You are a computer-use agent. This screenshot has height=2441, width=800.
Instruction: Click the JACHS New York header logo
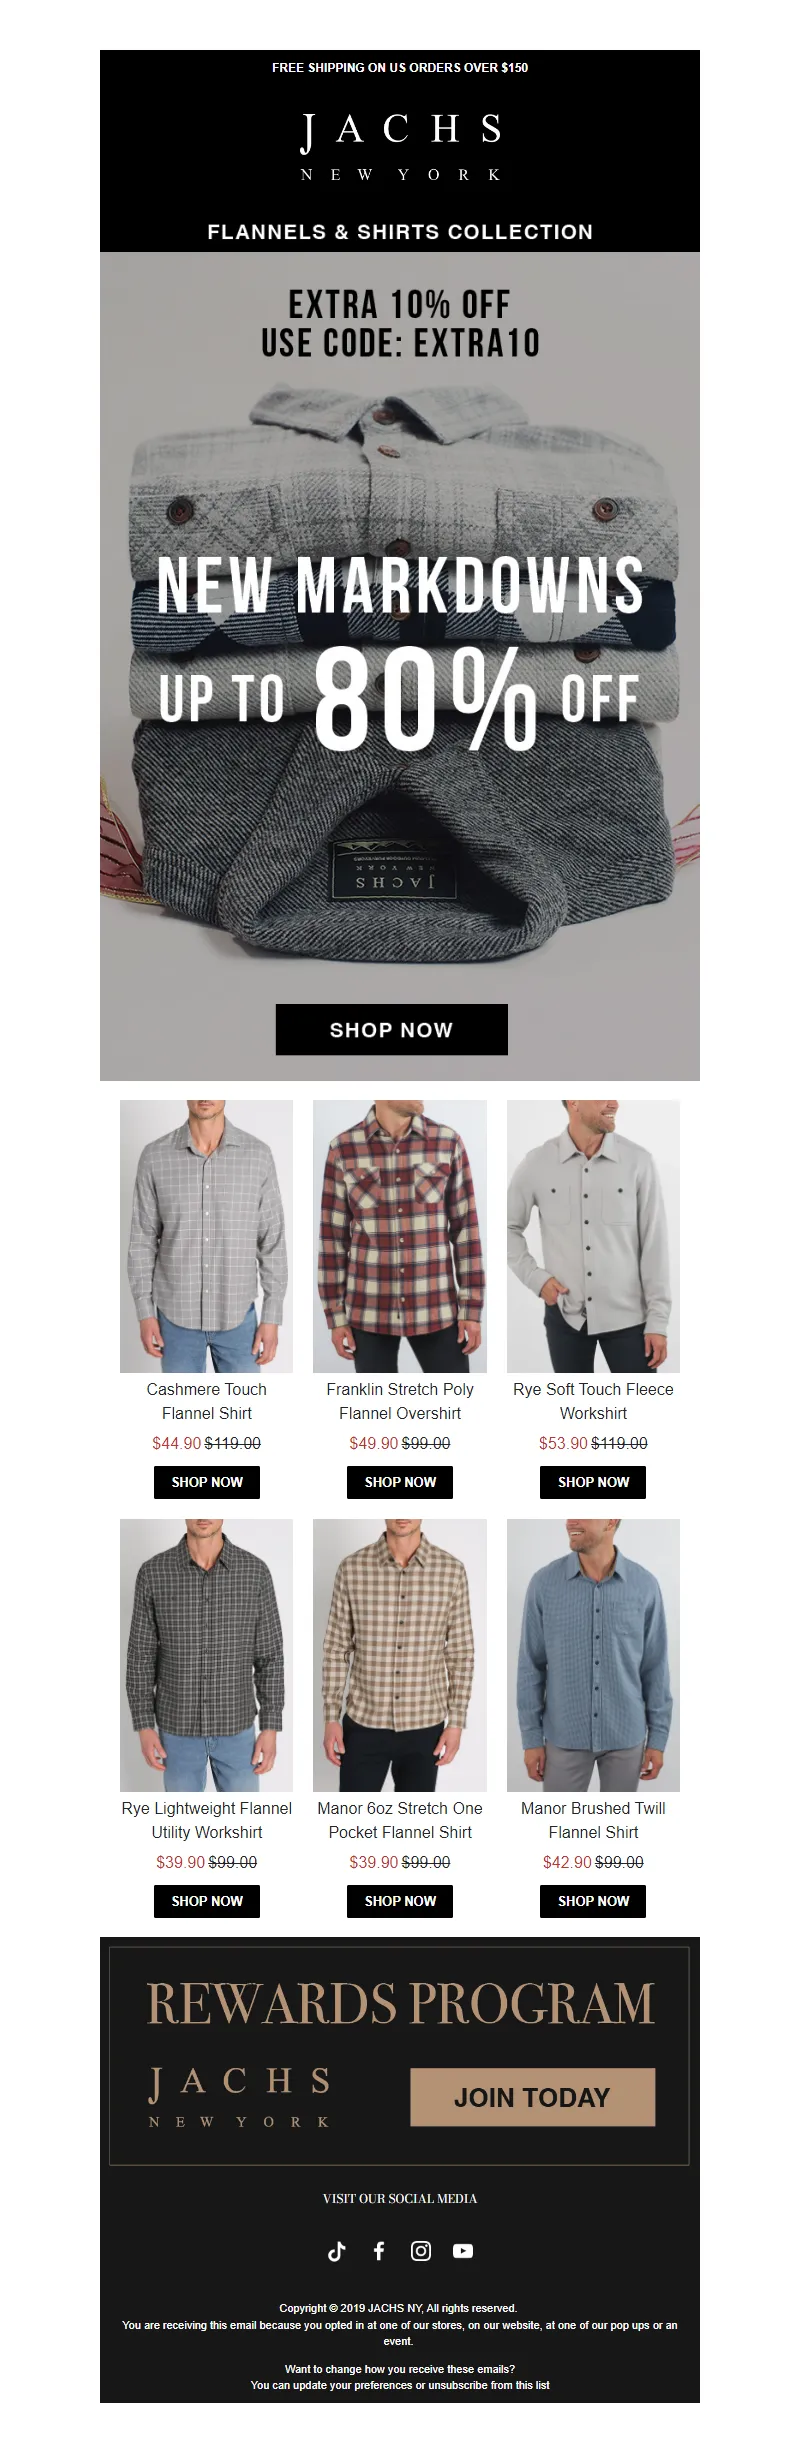point(400,146)
